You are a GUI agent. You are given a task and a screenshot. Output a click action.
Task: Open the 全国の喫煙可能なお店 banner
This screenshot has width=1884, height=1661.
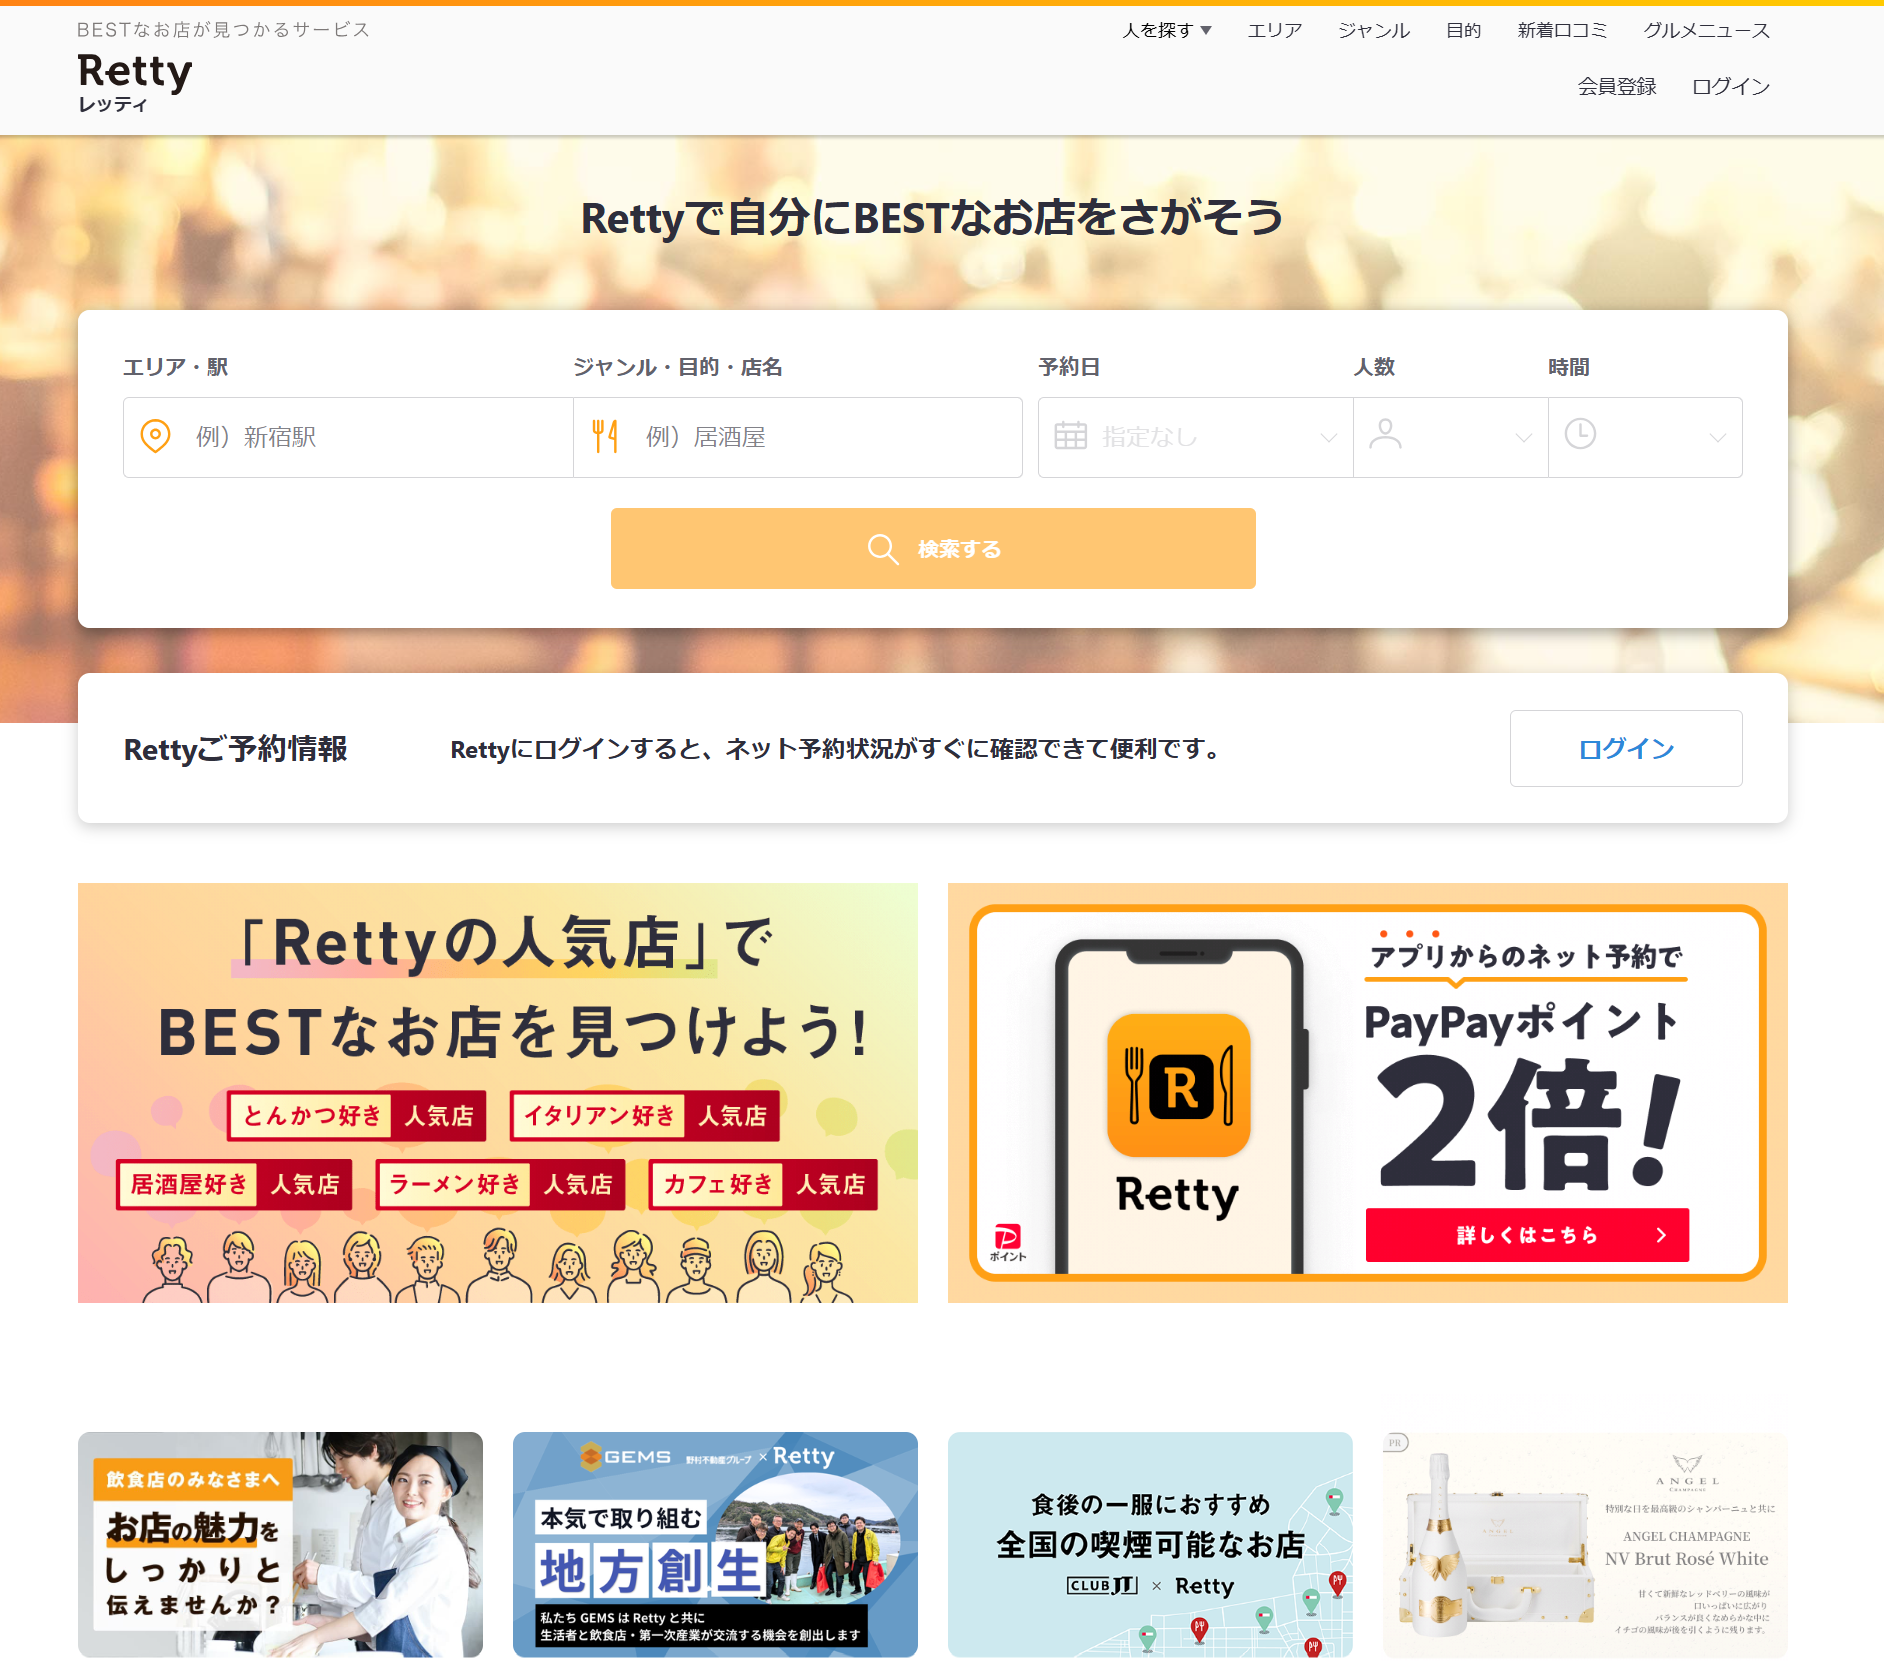pos(1150,1544)
